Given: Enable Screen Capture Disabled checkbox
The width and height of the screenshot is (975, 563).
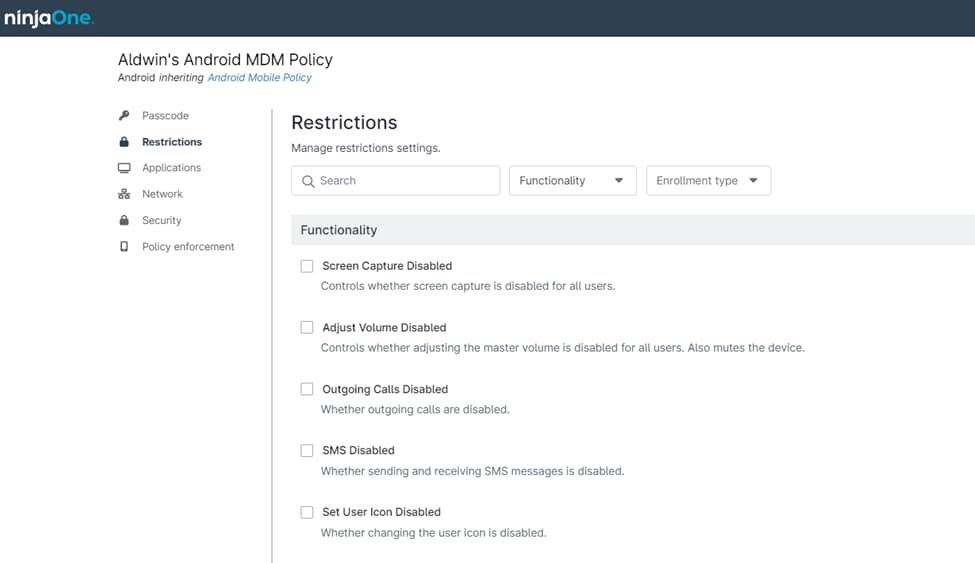Looking at the screenshot, I should 307,266.
